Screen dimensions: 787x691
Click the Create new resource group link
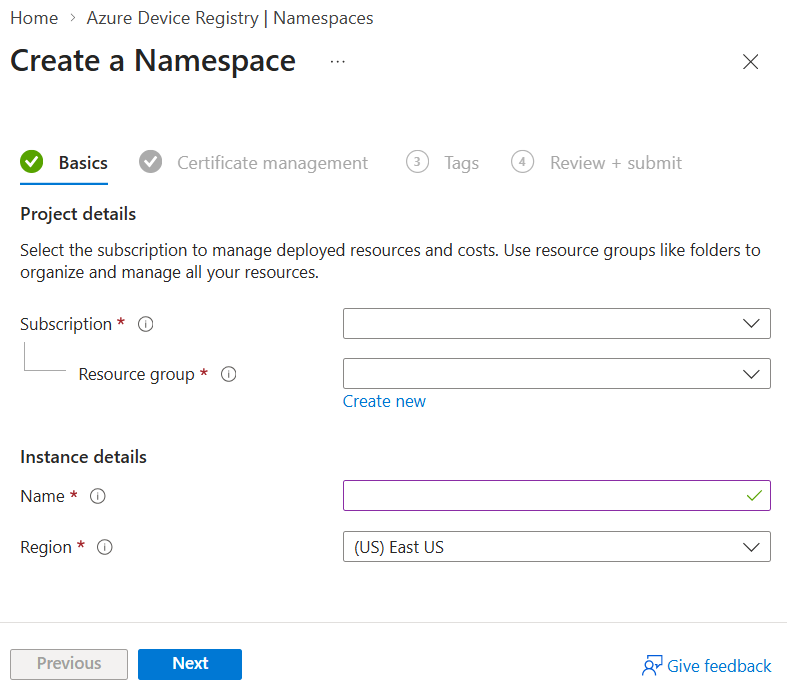(384, 401)
